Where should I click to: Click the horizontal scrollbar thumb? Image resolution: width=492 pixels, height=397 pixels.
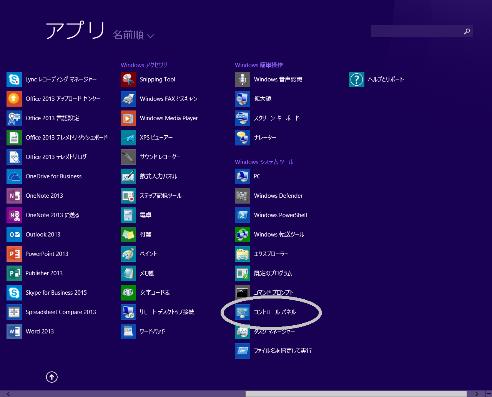(356, 394)
